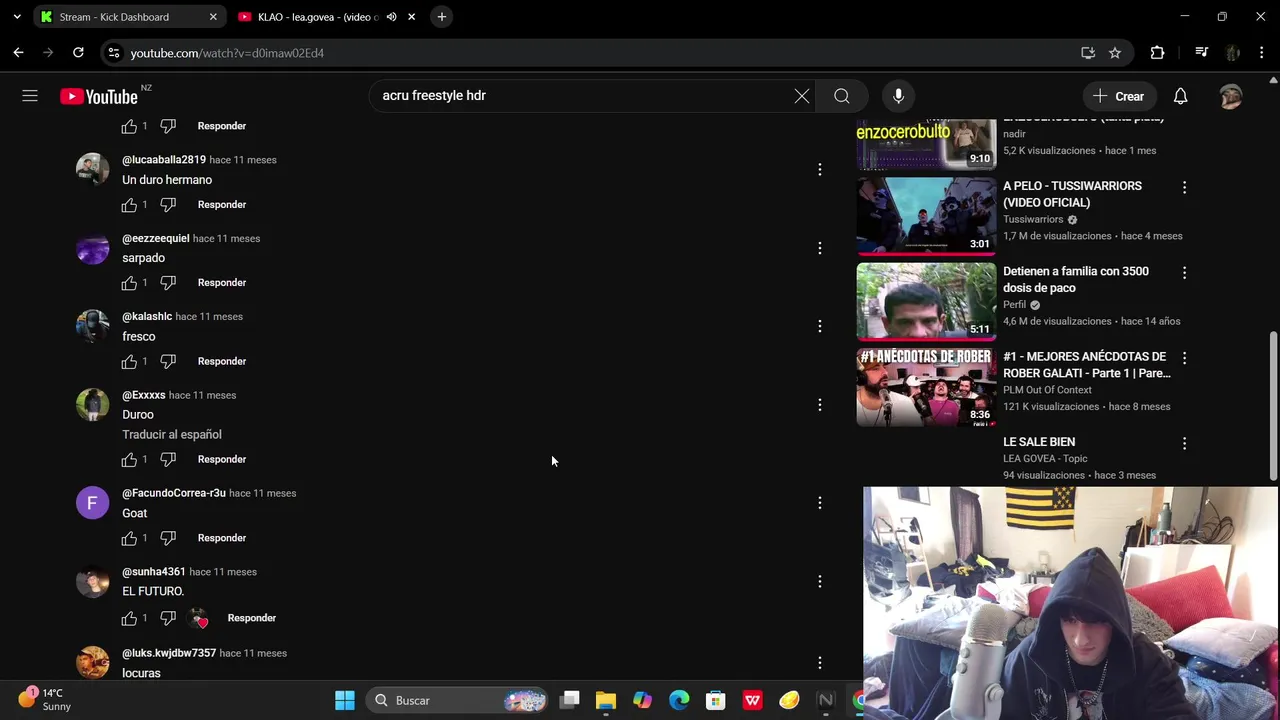The image size is (1280, 720).
Task: Dislike the comment by @lucaaballa2819
Action: pyautogui.click(x=168, y=205)
